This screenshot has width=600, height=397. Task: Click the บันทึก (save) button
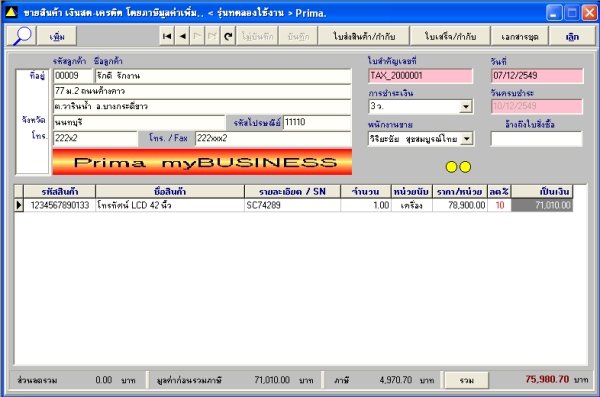298,36
